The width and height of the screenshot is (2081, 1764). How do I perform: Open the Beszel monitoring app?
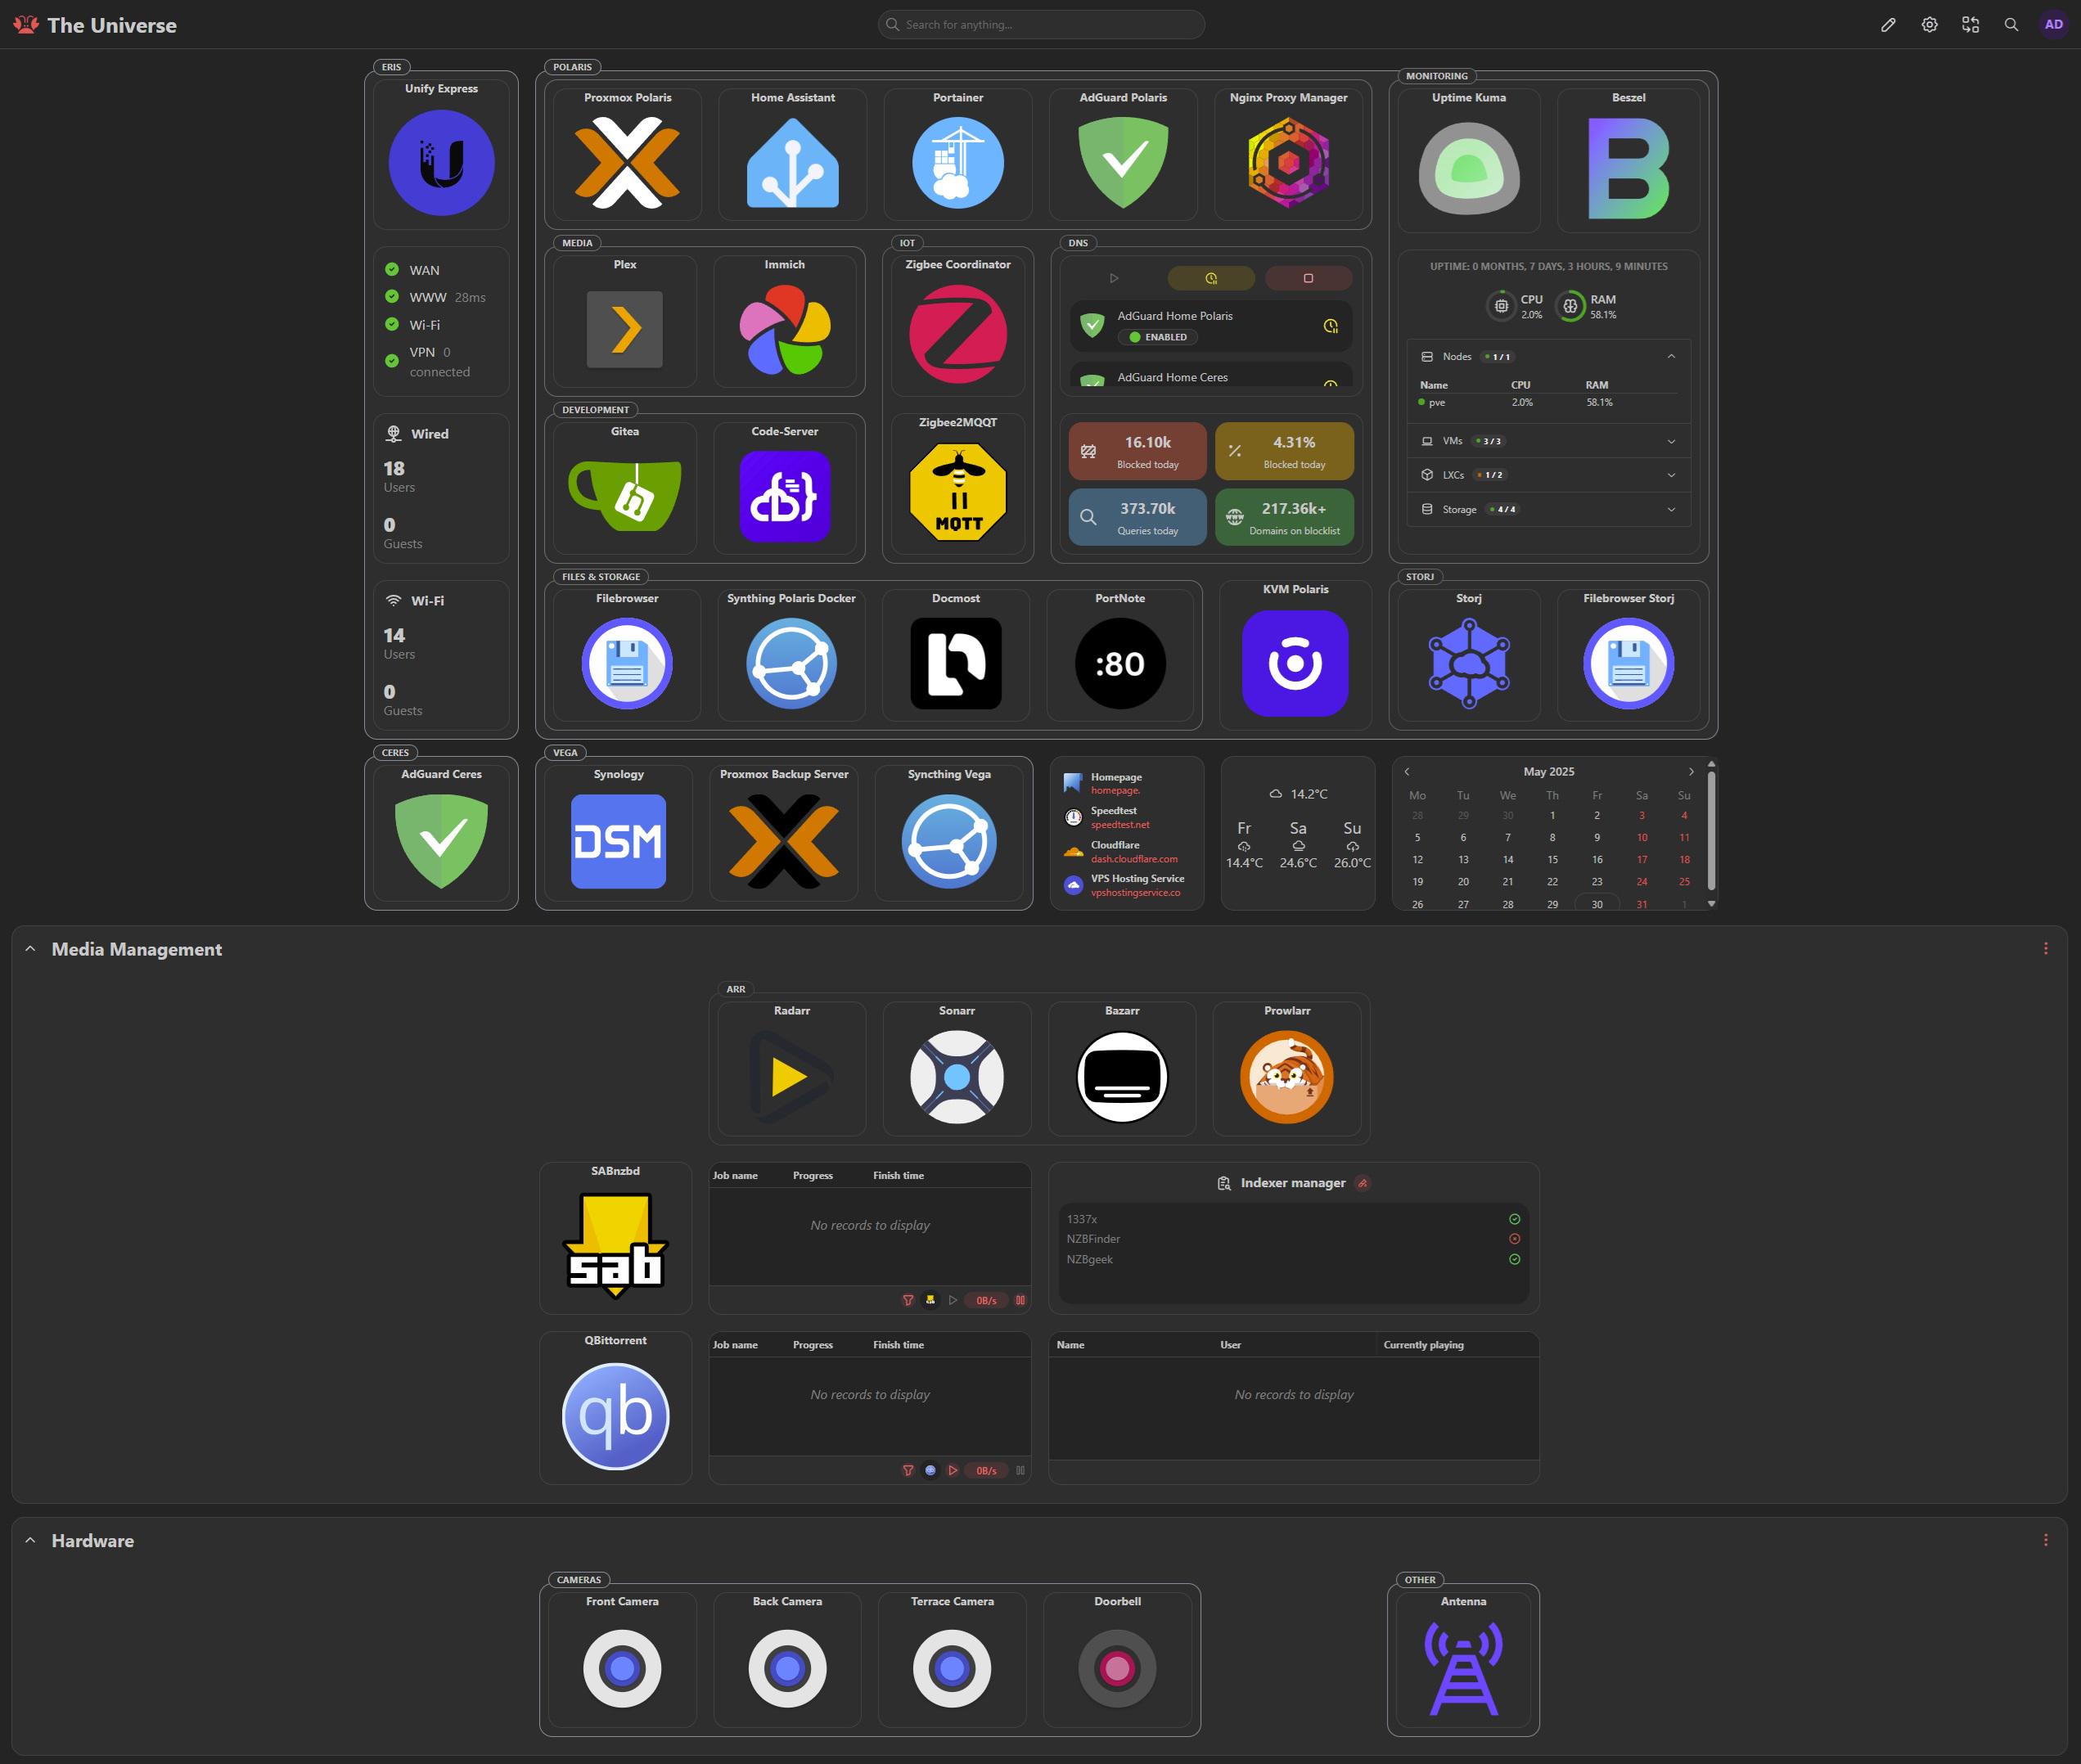pyautogui.click(x=1628, y=160)
